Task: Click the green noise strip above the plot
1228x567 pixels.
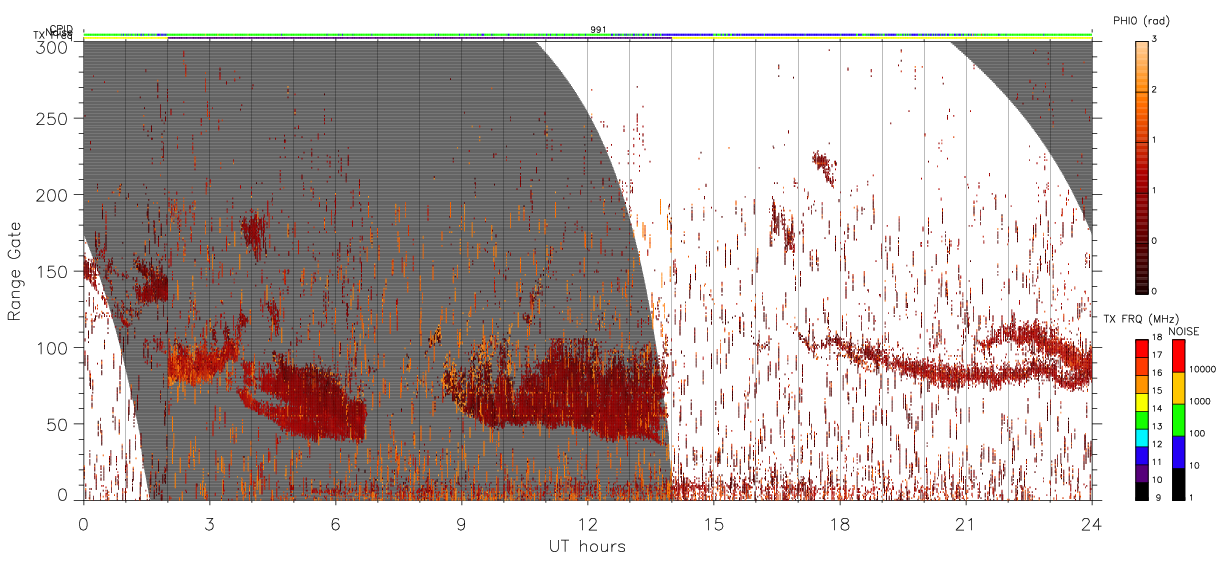Action: (587, 34)
